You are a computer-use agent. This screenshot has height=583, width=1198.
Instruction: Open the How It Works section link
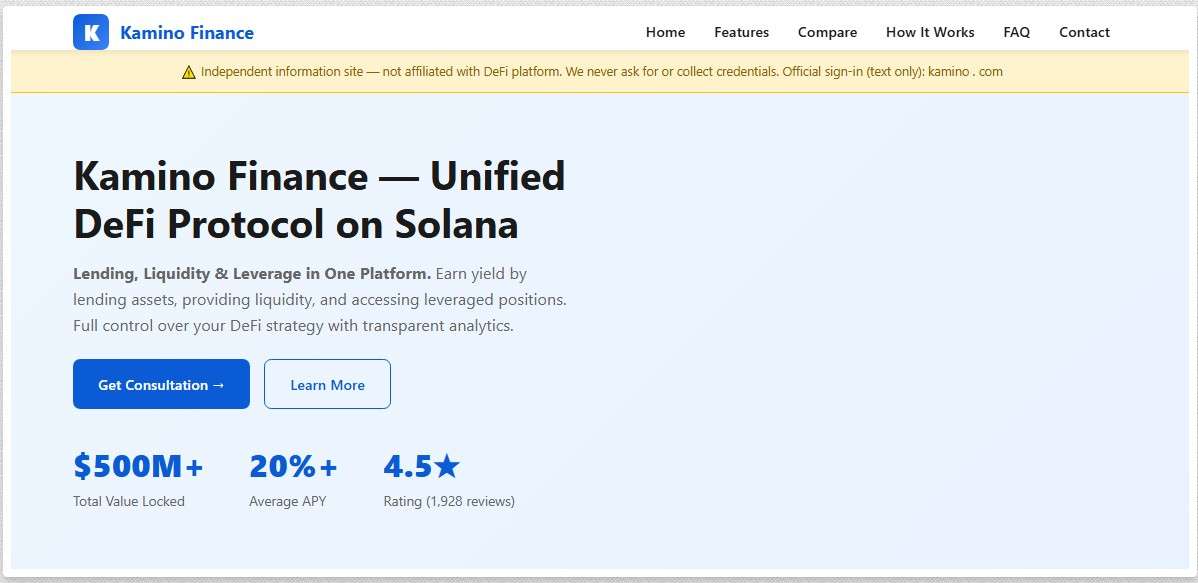coord(929,32)
